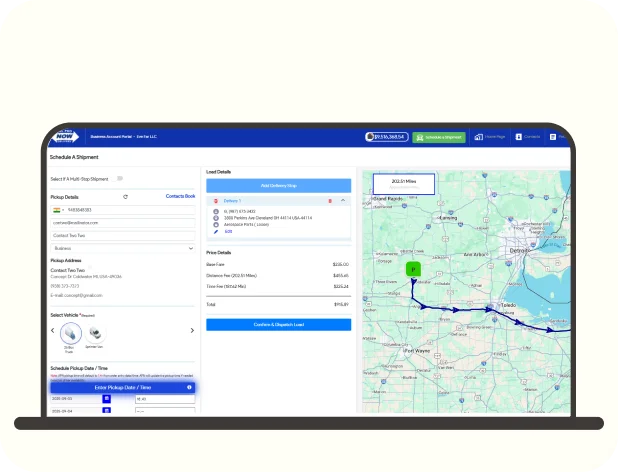The image size is (618, 472).
Task: Collapse the Delivery 1 section with the chevron
Action: click(343, 201)
